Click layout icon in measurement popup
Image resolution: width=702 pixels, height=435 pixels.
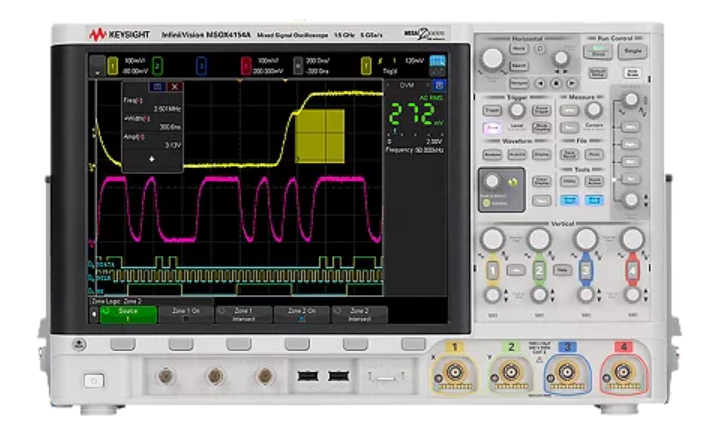coord(157,87)
